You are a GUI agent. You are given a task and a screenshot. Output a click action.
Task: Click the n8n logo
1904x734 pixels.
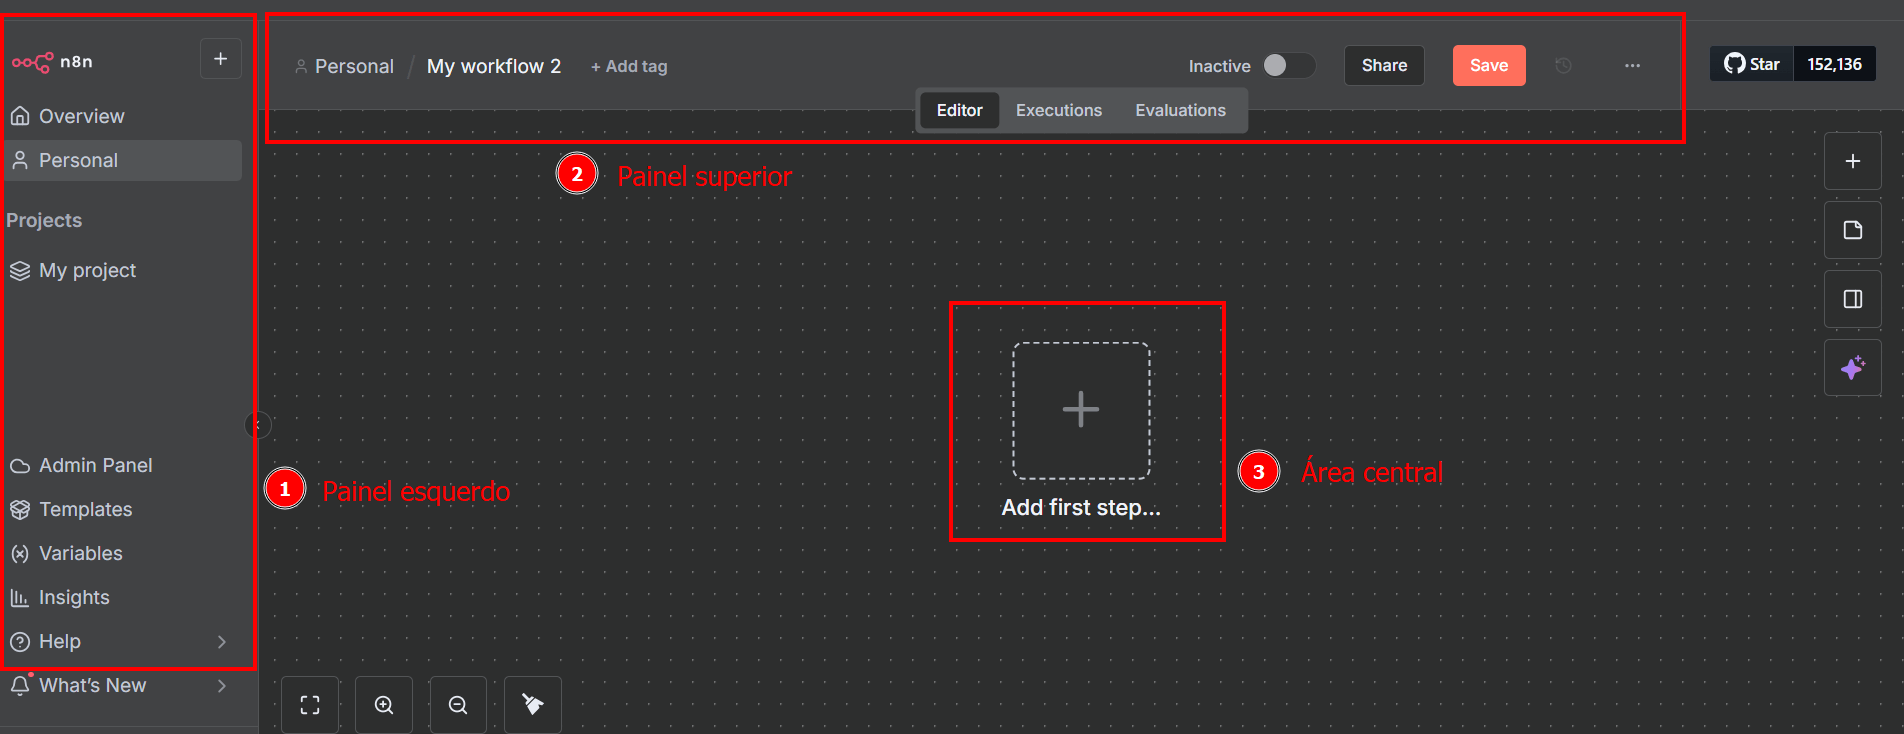click(52, 61)
